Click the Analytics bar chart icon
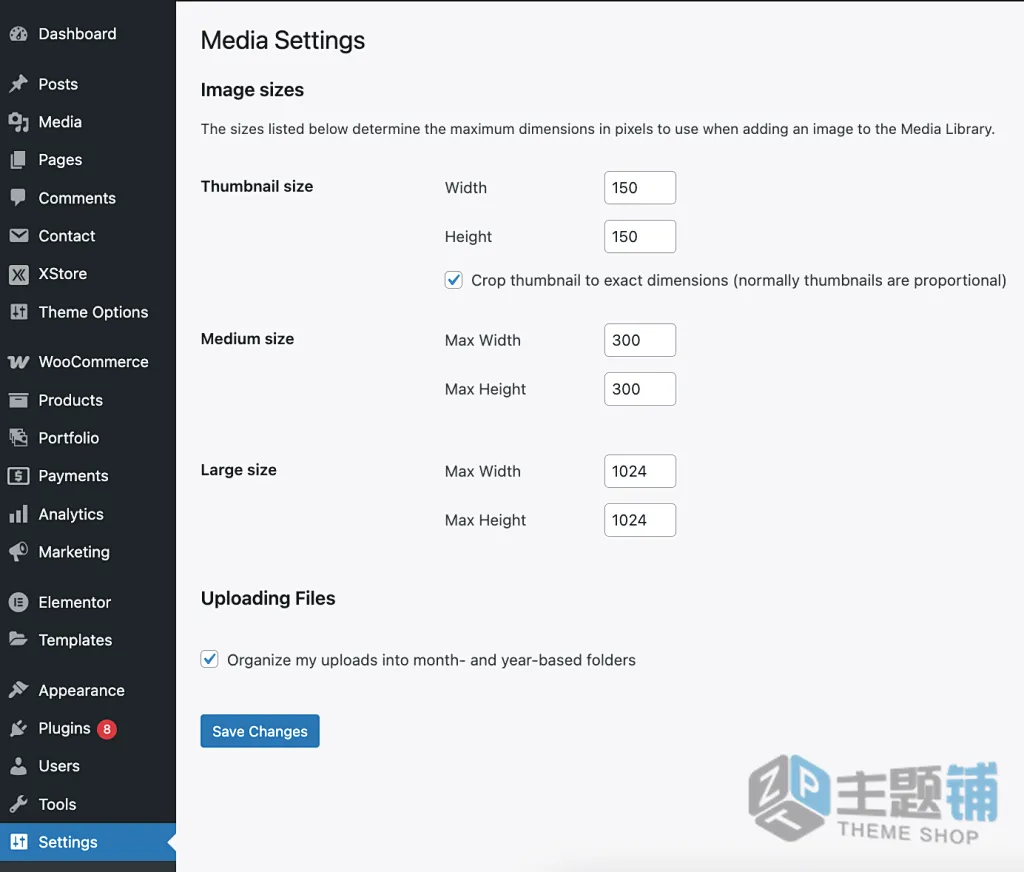Viewport: 1024px width, 872px height. [19, 514]
